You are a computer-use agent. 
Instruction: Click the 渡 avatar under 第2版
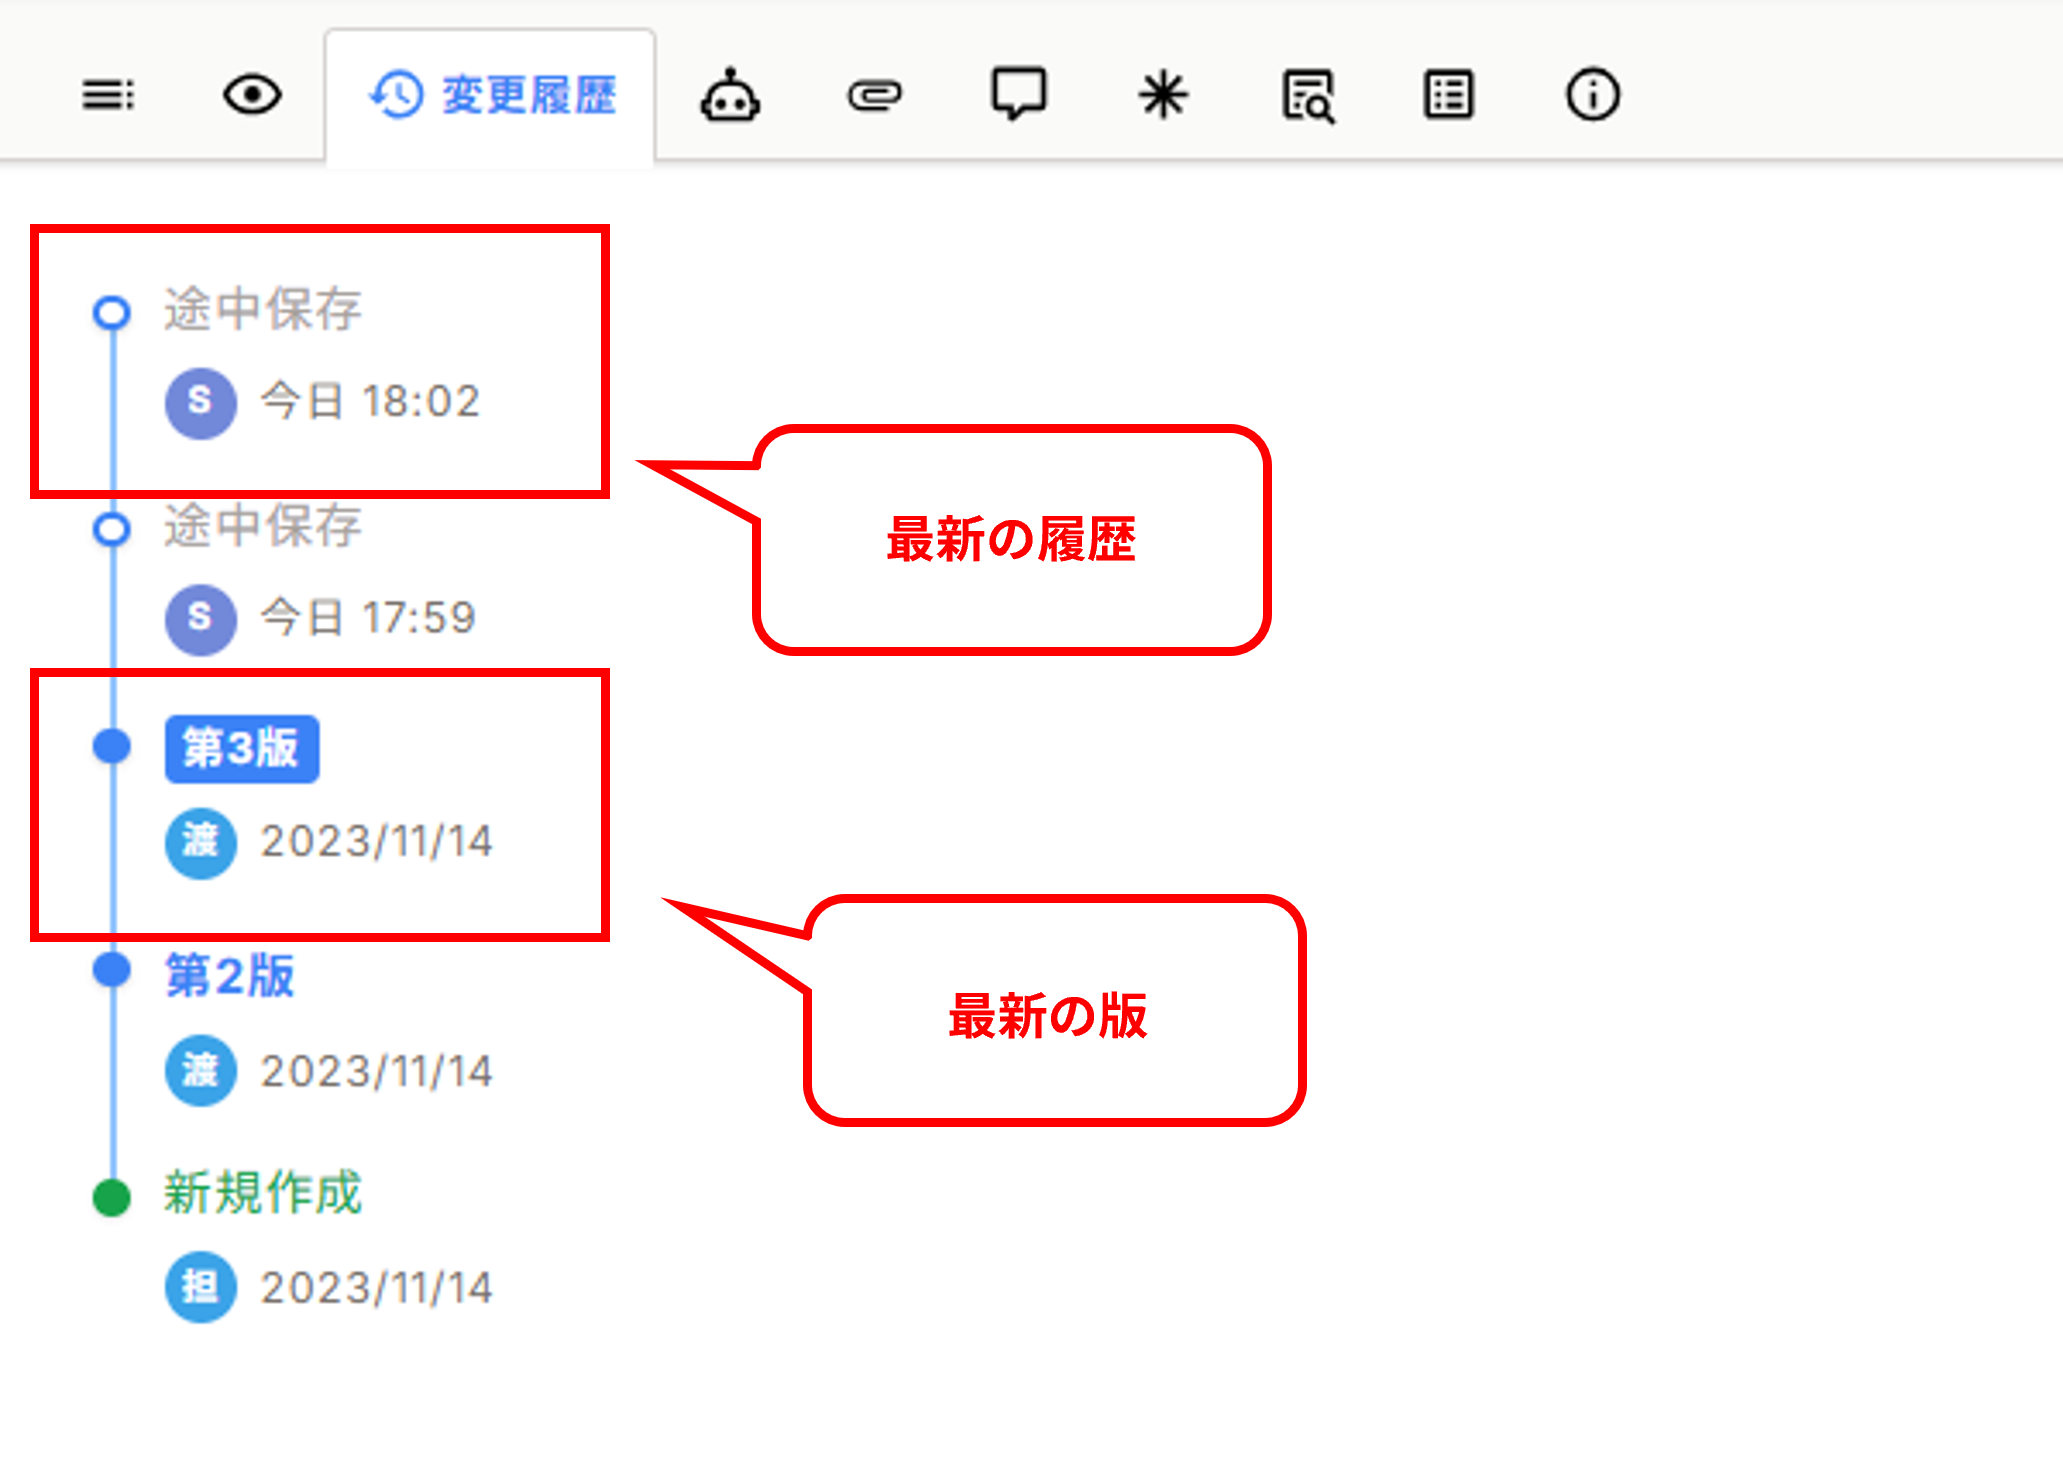coord(201,1071)
